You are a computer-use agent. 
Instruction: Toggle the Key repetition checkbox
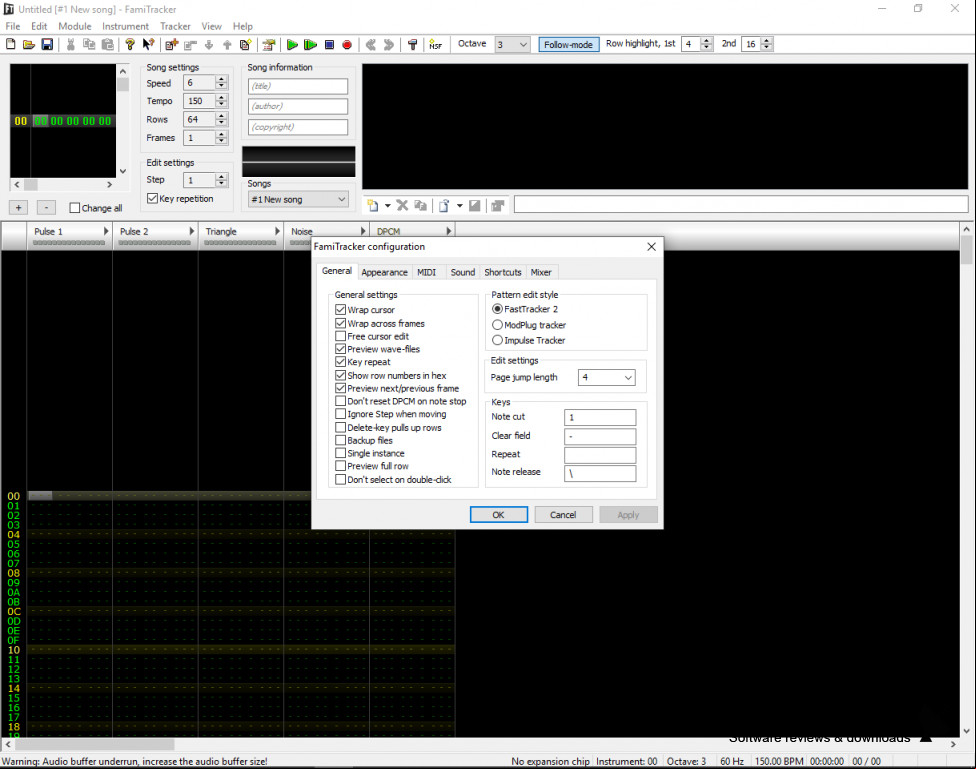[152, 198]
